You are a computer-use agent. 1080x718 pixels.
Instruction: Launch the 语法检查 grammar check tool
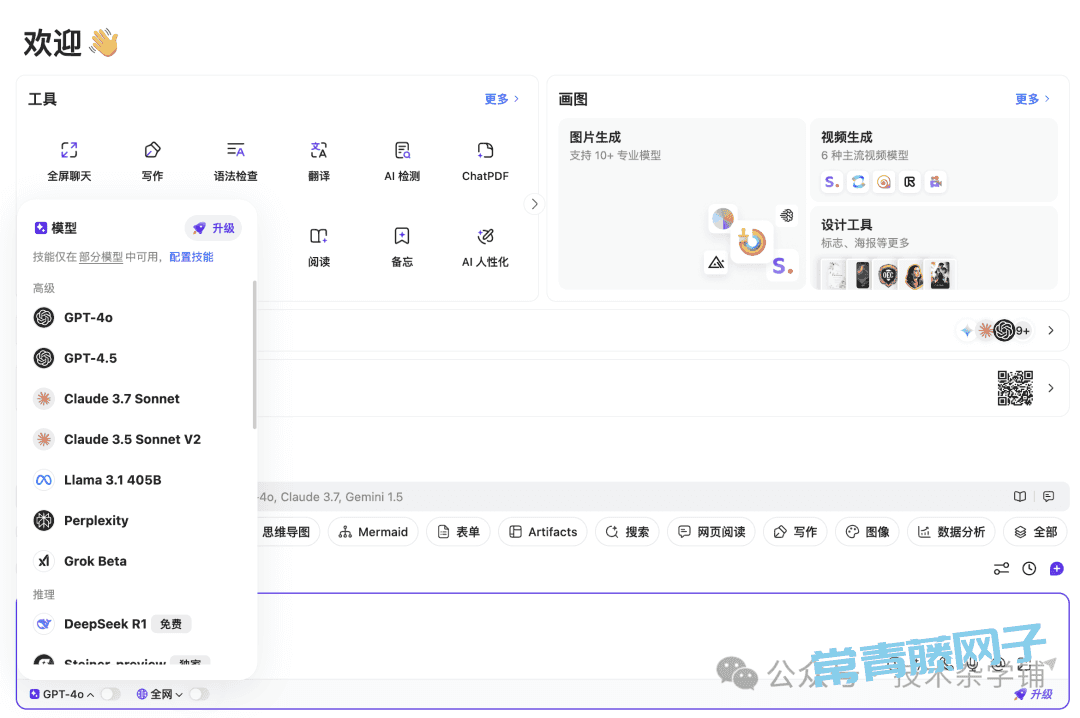[x=236, y=161]
